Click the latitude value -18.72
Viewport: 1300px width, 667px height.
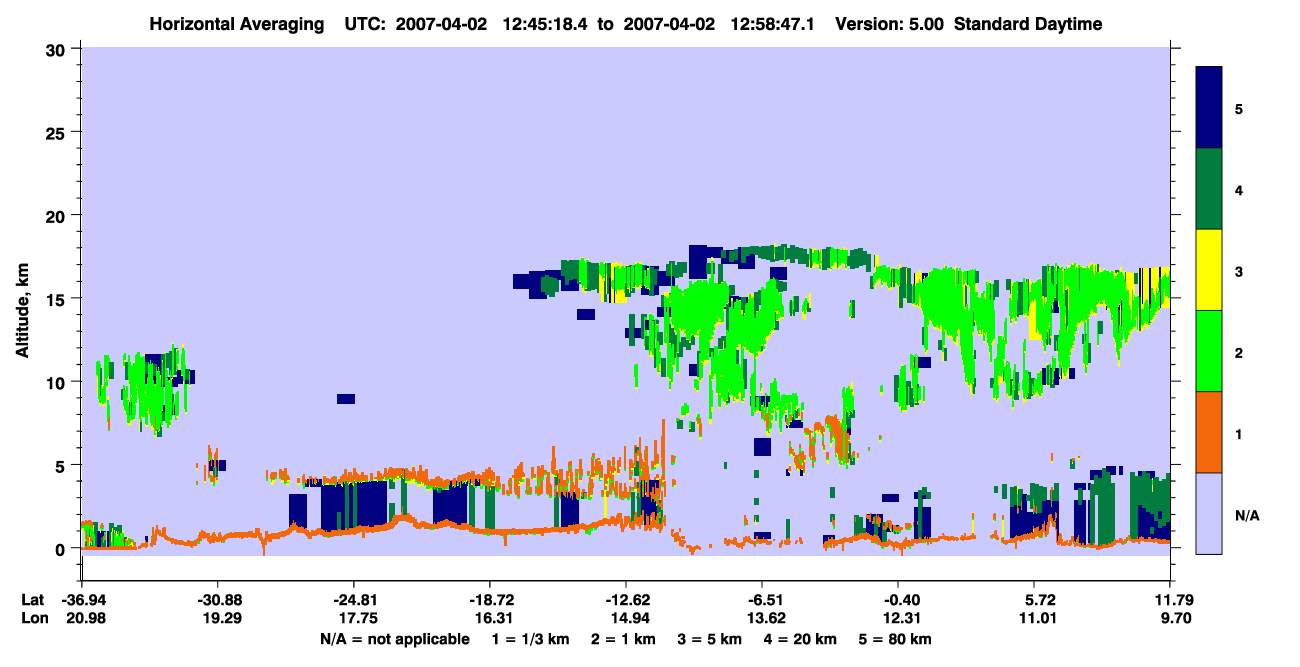tap(489, 600)
